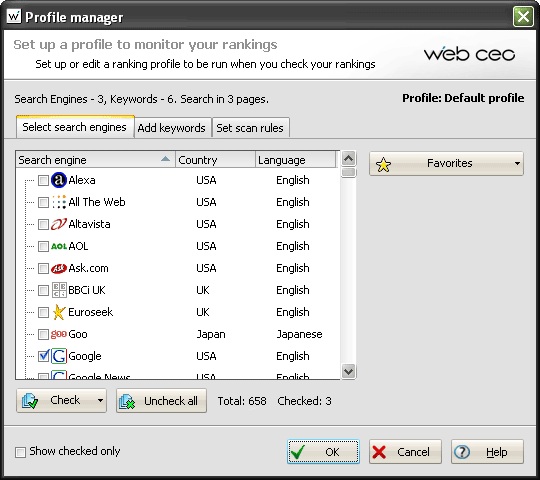The width and height of the screenshot is (540, 480).
Task: Toggle Show checked only checkbox
Action: 20,452
